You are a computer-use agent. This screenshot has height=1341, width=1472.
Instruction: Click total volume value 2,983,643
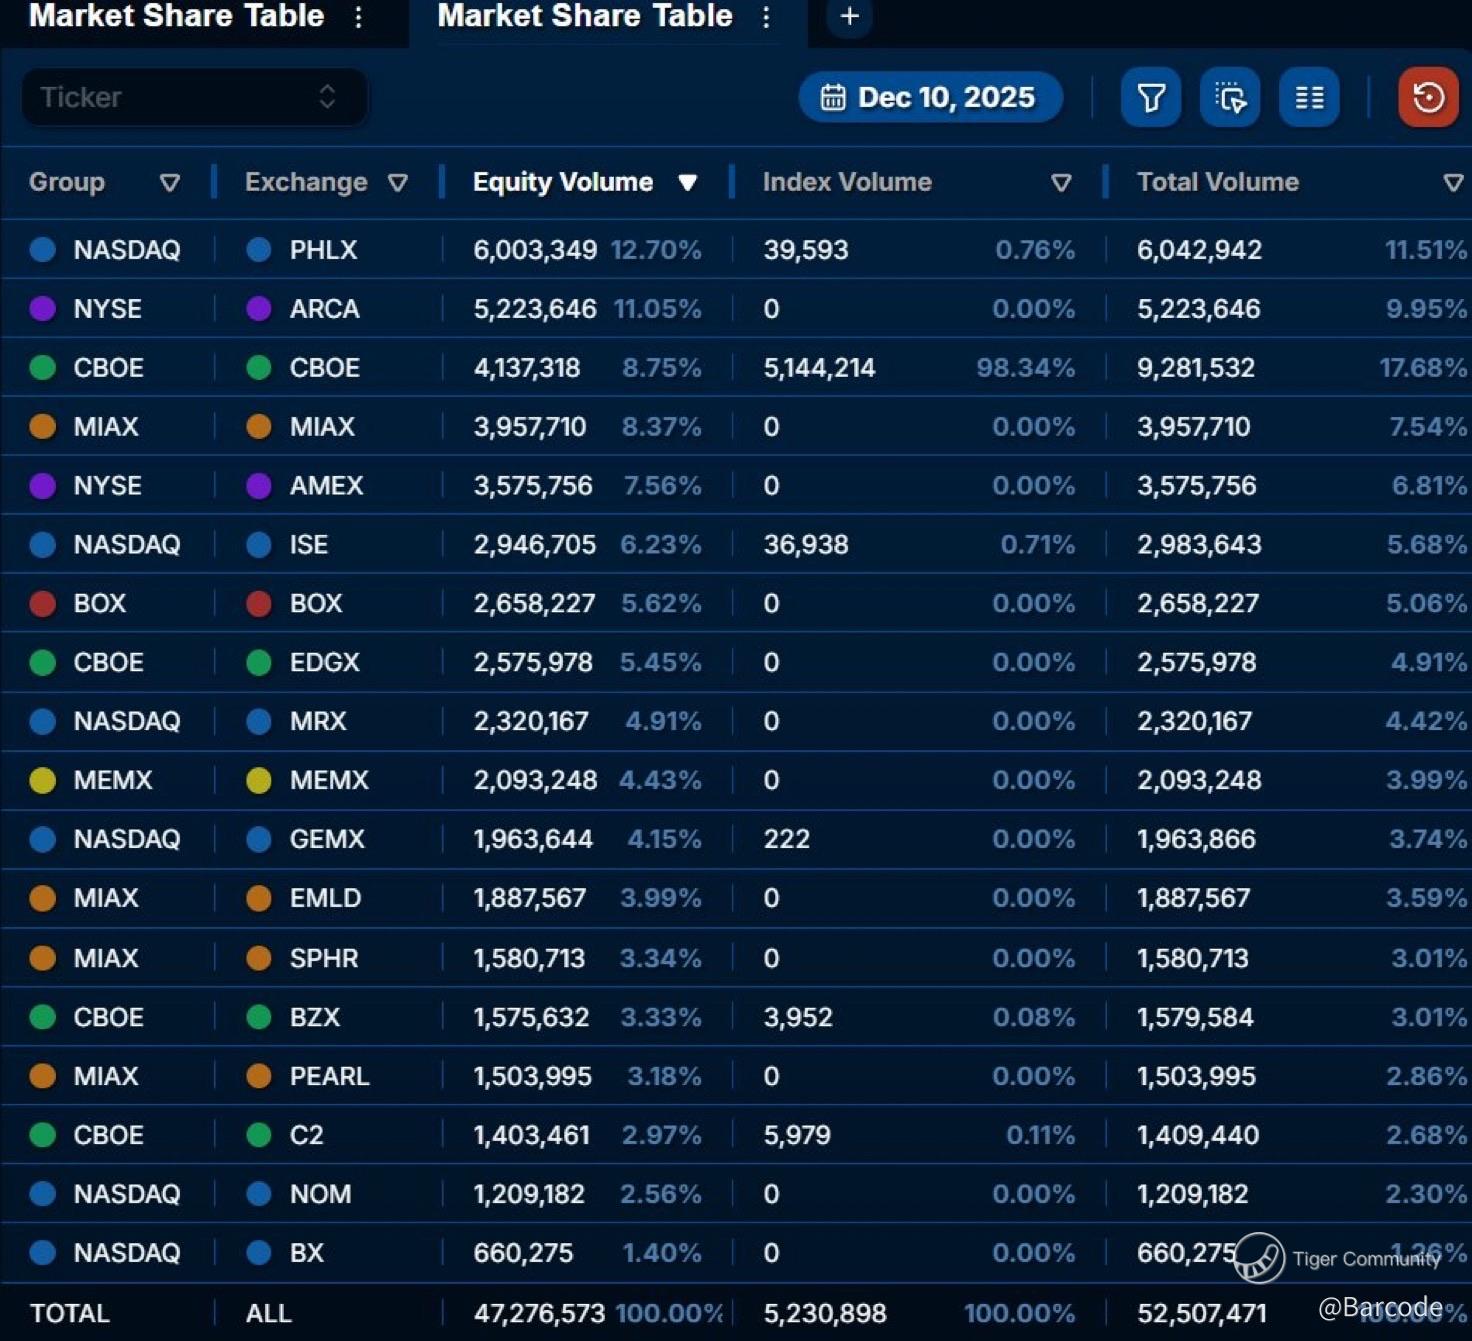[x=1199, y=545]
